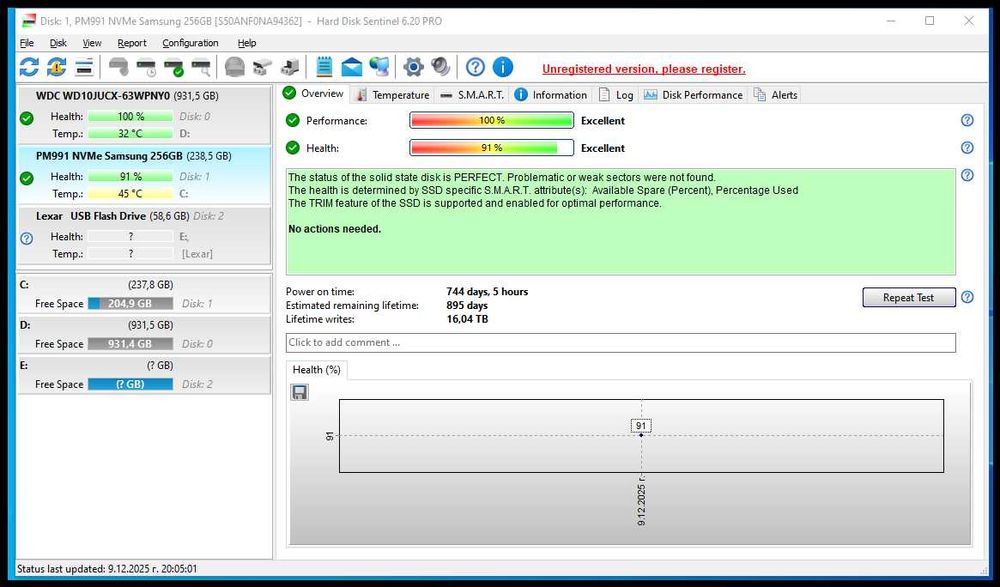Select PM991 NVMe Samsung 256GB disk entry
Screen dimensions: 1000x587
(144, 175)
